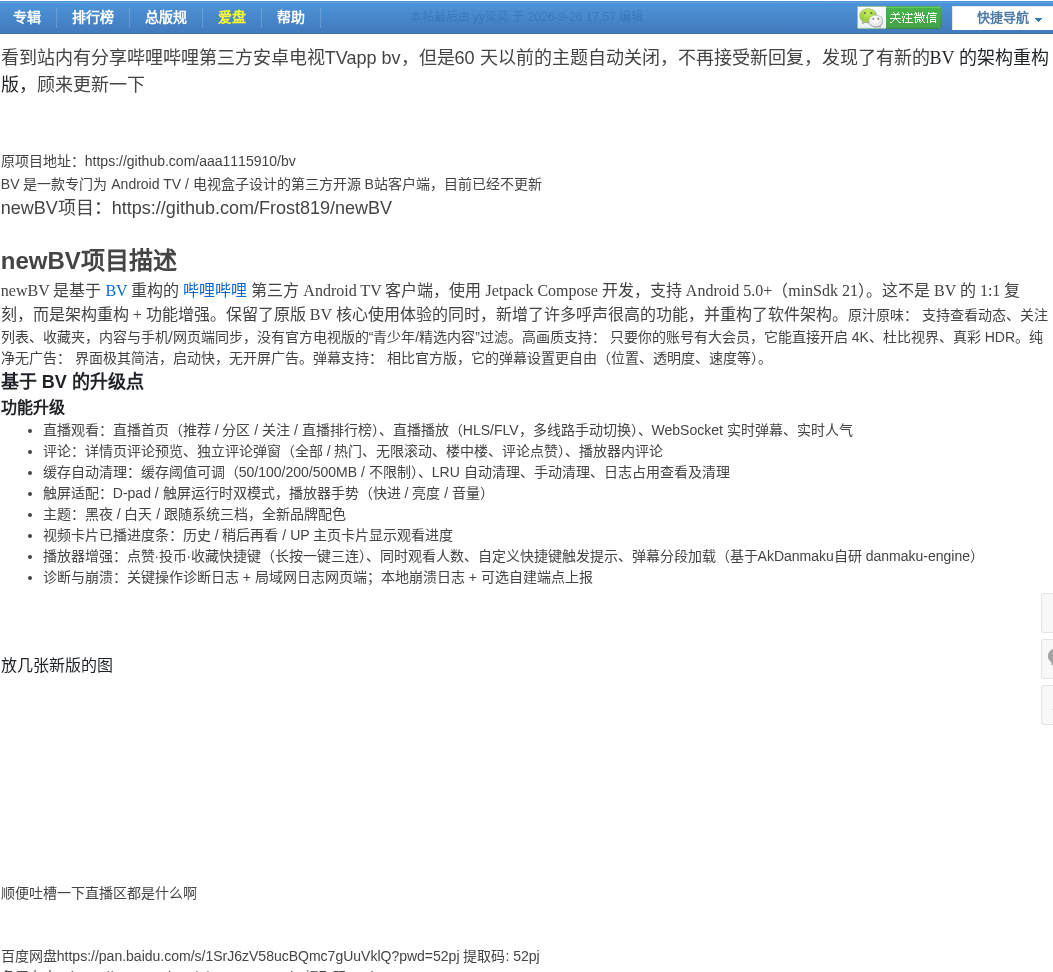
Task: Open the 专辑 menu item
Action: tap(28, 17)
